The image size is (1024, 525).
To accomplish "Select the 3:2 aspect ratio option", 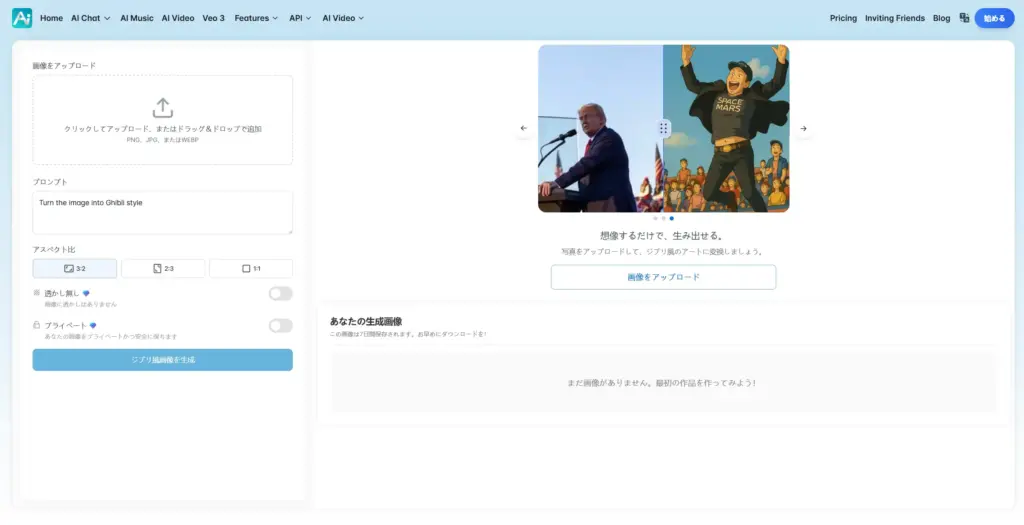I will pyautogui.click(x=74, y=268).
